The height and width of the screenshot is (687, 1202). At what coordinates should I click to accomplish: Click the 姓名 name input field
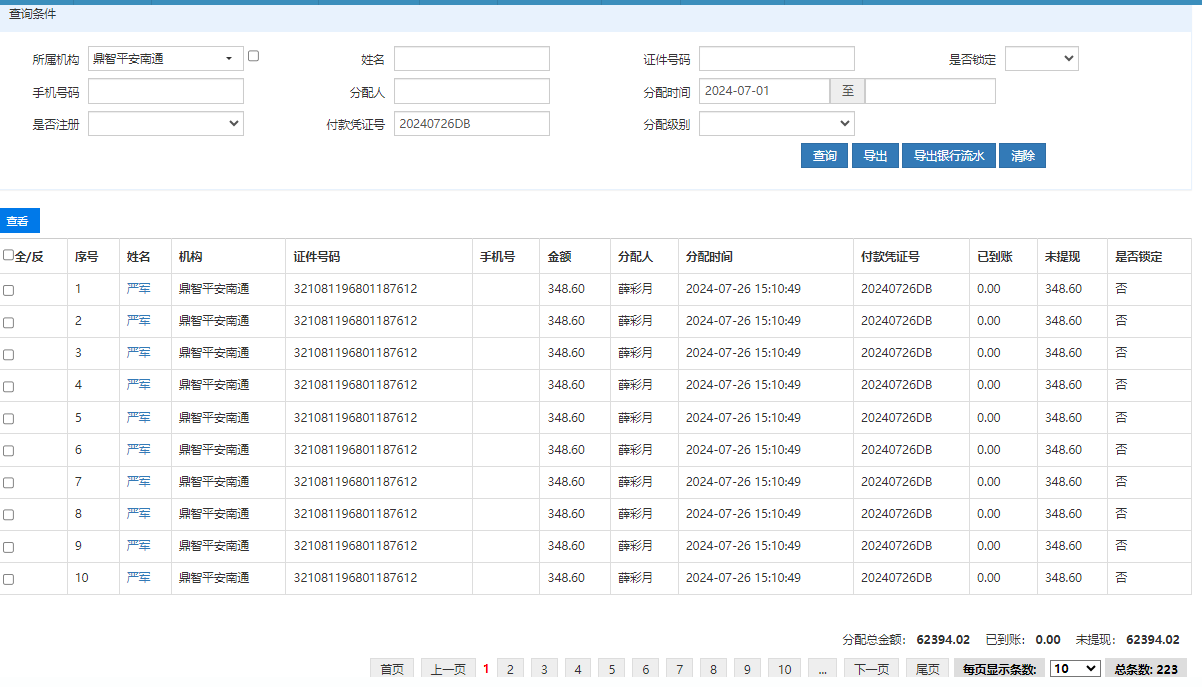pos(471,59)
